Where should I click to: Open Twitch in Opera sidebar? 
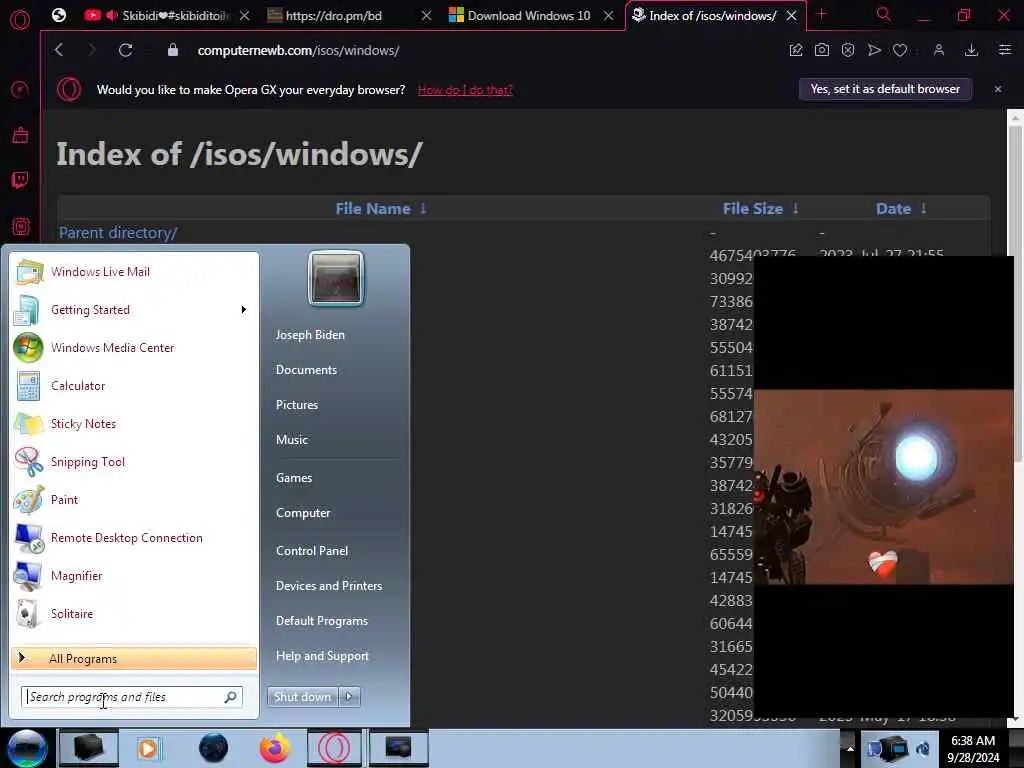[20, 180]
